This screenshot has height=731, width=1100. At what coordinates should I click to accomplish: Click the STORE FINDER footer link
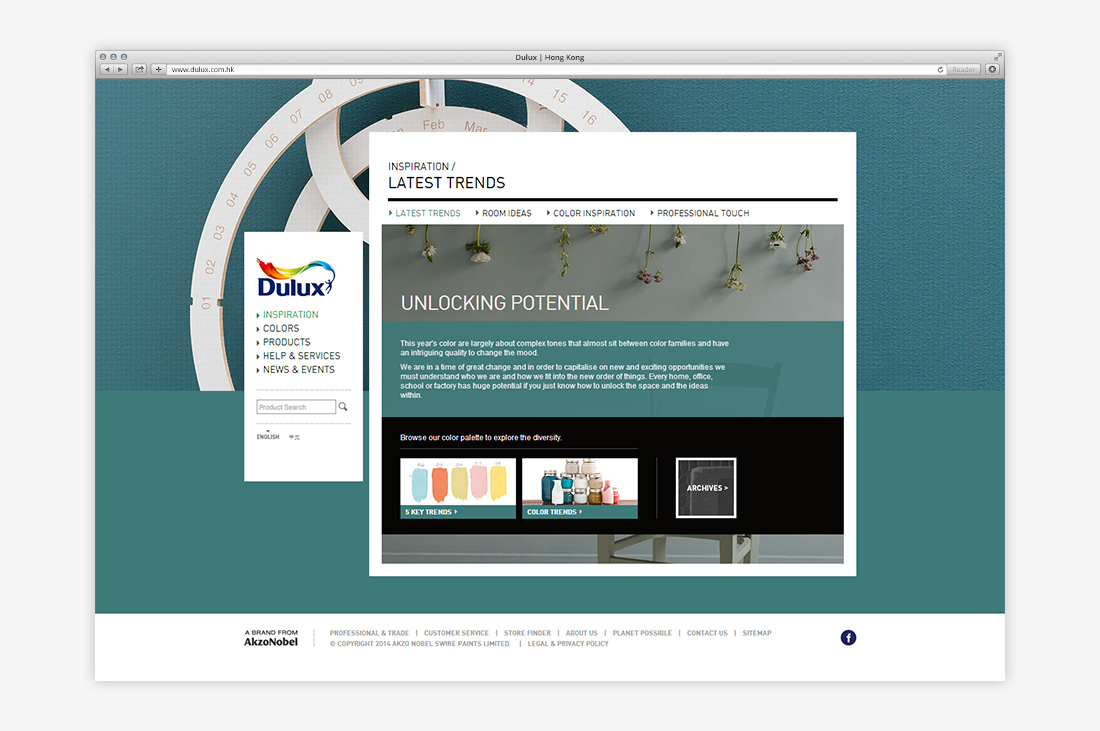click(527, 632)
